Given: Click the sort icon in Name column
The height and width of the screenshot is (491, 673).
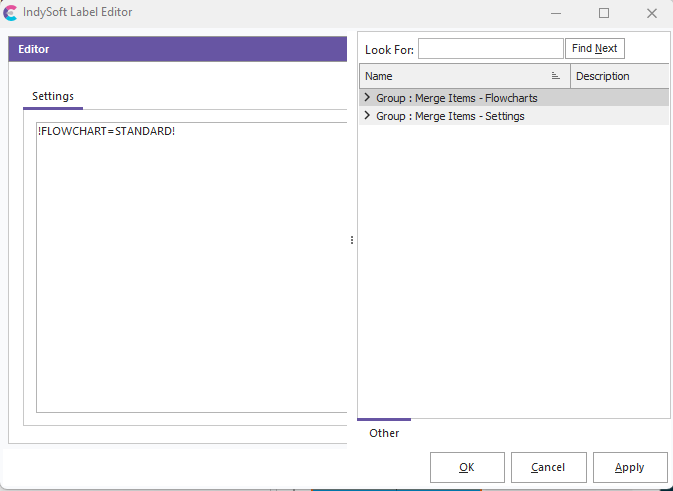Looking at the screenshot, I should click(555, 76).
